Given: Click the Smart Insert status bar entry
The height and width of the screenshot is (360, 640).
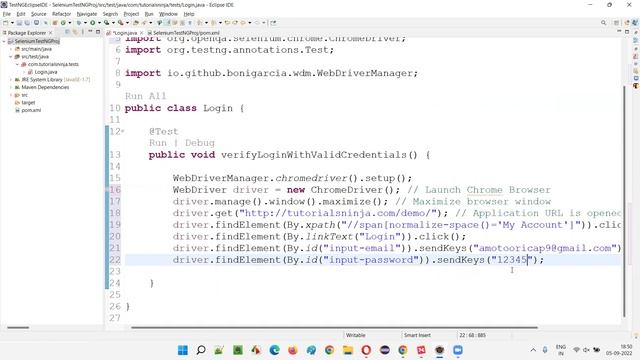Looking at the screenshot, I should 417,335.
